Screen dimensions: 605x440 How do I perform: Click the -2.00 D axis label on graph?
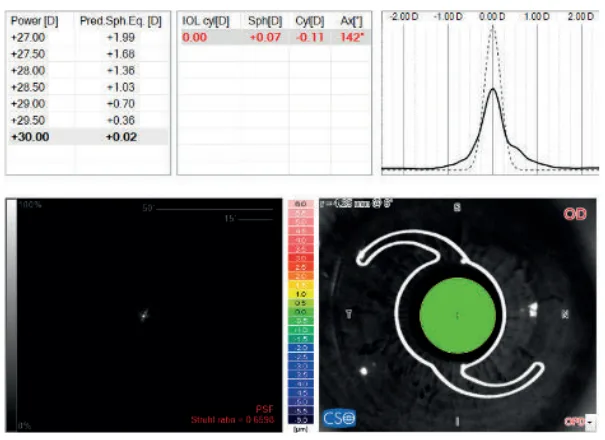point(404,17)
